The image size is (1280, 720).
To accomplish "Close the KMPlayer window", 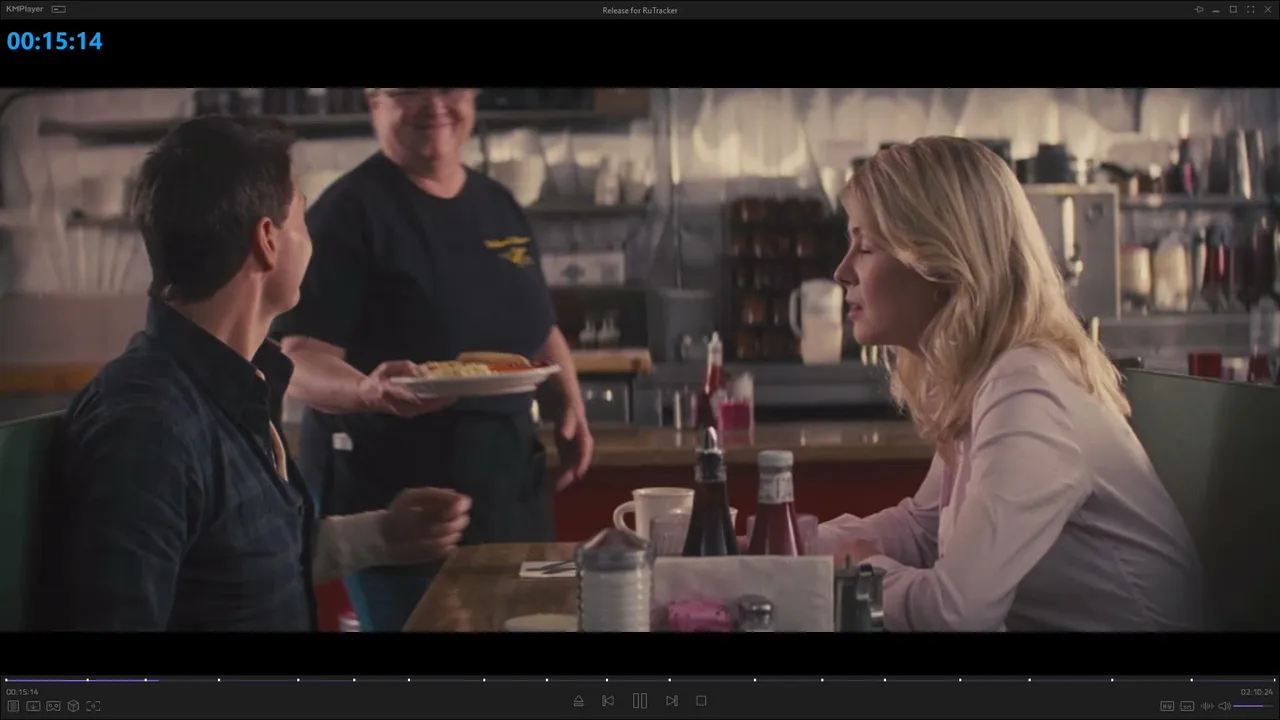I will pos(1266,9).
